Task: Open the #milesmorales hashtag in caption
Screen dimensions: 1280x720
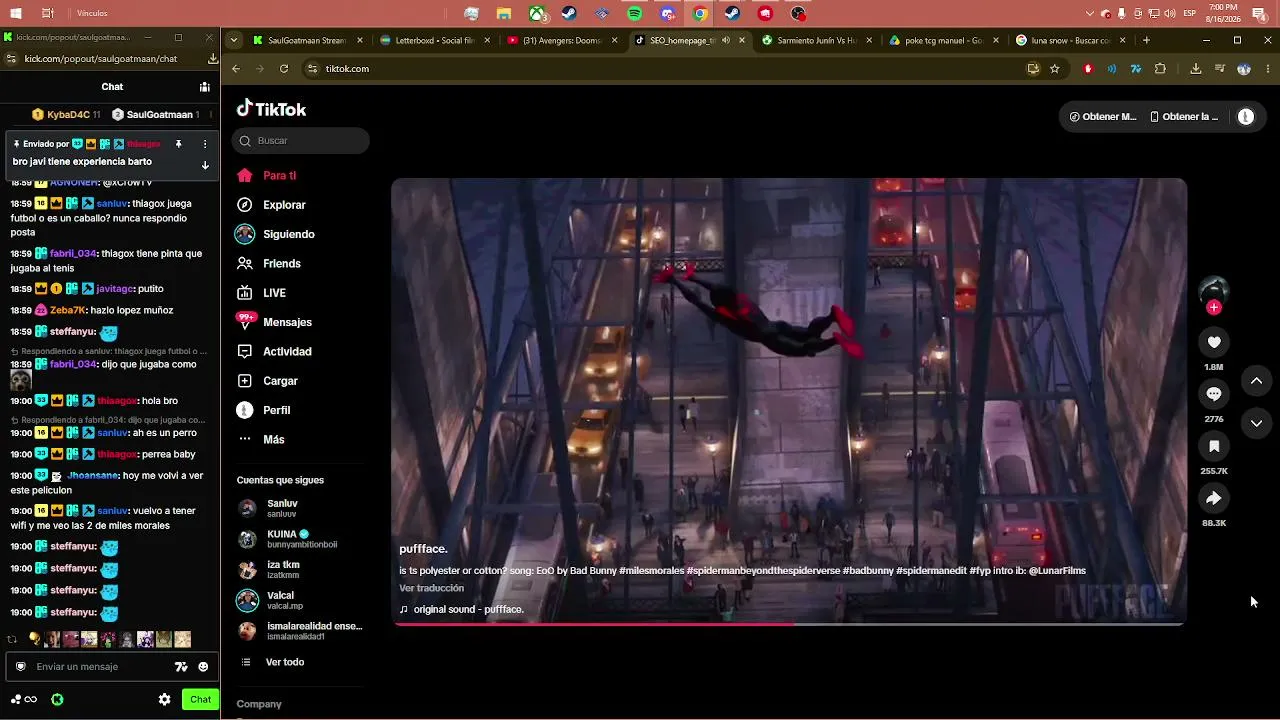Action: [x=652, y=572]
